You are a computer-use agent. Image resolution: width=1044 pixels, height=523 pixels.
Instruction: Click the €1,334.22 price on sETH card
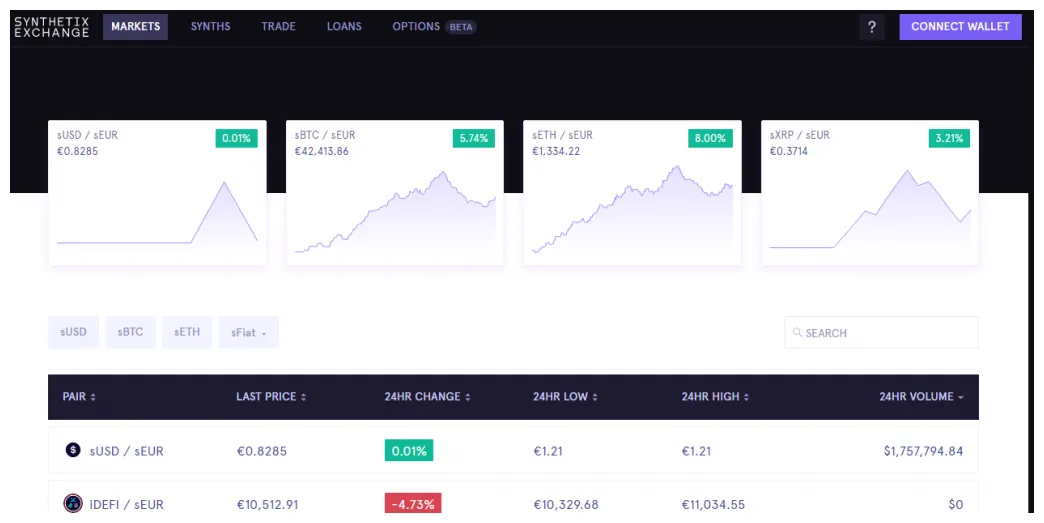(556, 151)
